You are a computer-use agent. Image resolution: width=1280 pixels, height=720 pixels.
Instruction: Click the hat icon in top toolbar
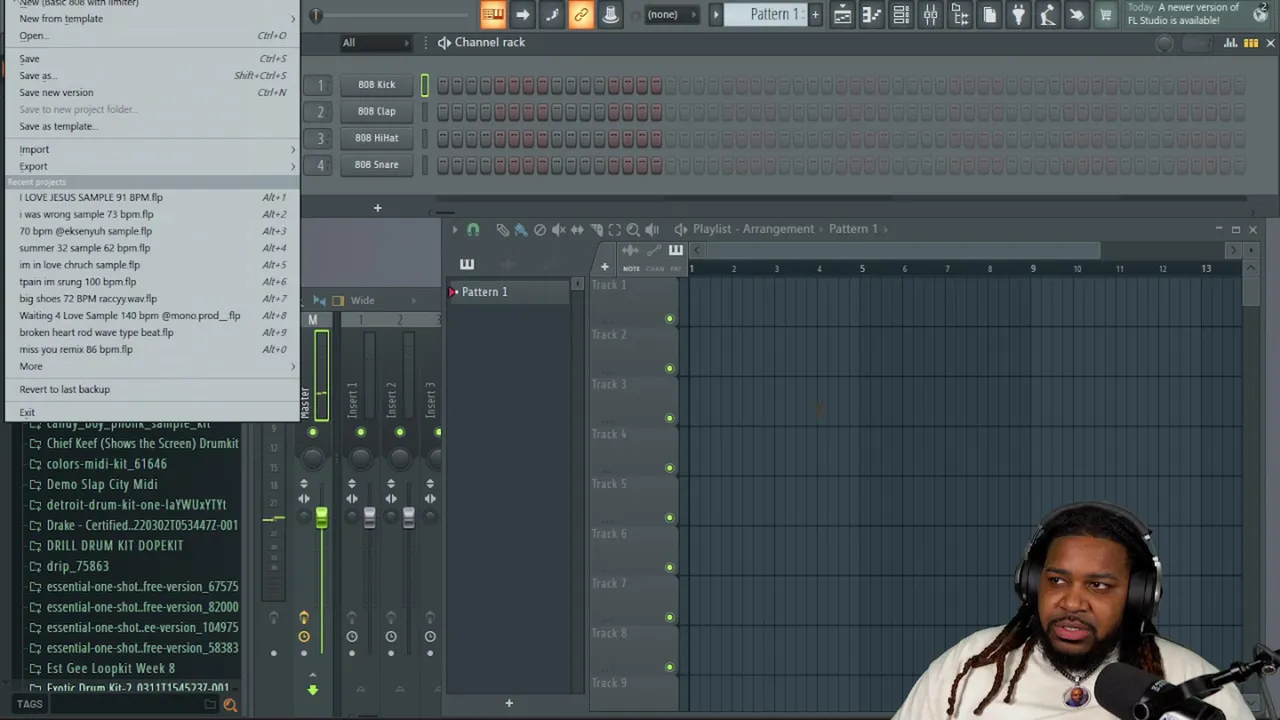610,14
